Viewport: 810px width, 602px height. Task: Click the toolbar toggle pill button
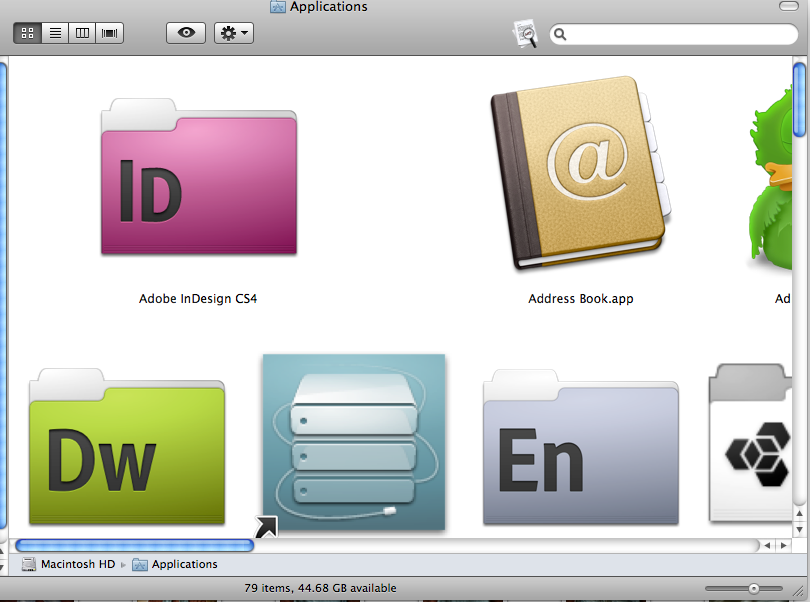click(x=788, y=6)
